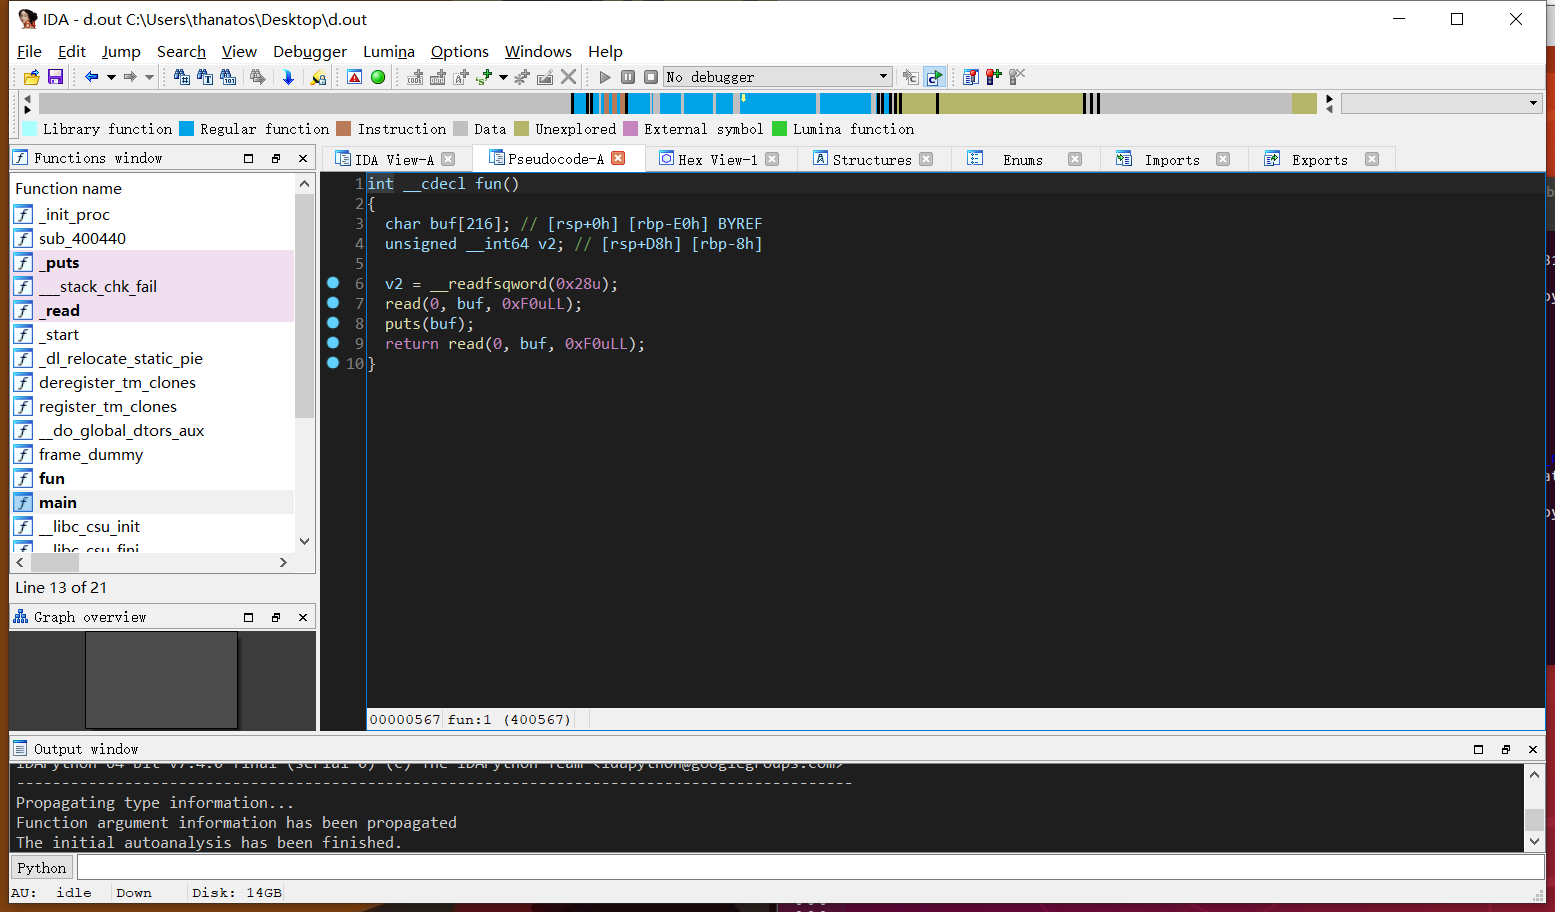
Task: Open the Windows menu
Action: 538,51
